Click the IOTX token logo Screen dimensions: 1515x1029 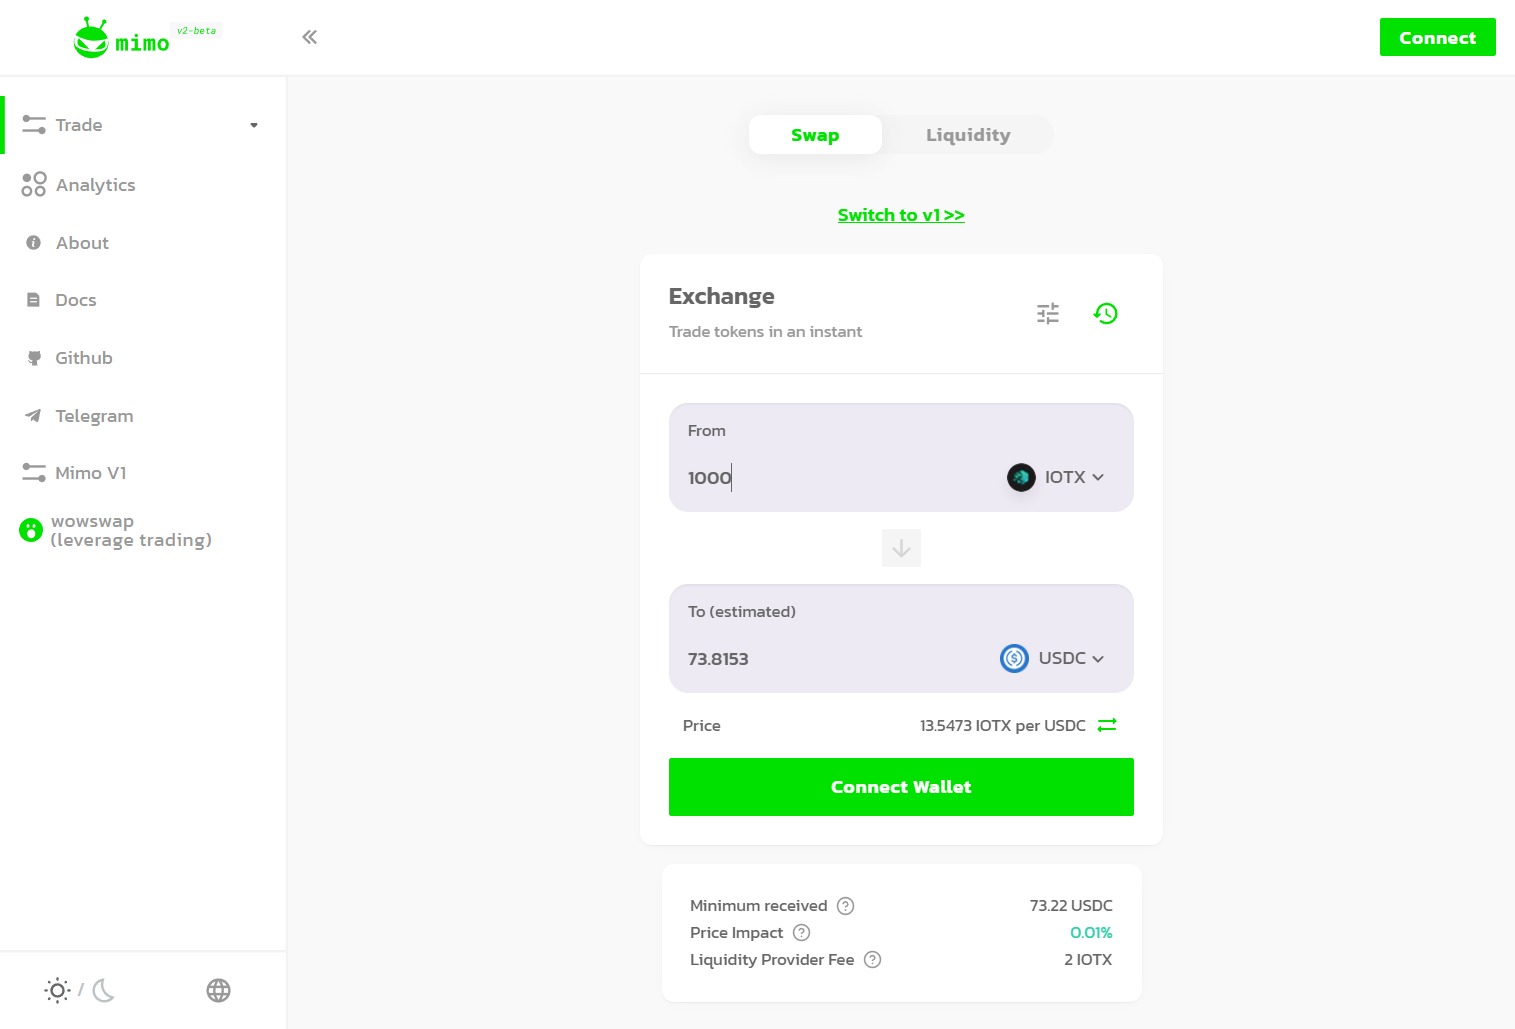pos(1021,478)
